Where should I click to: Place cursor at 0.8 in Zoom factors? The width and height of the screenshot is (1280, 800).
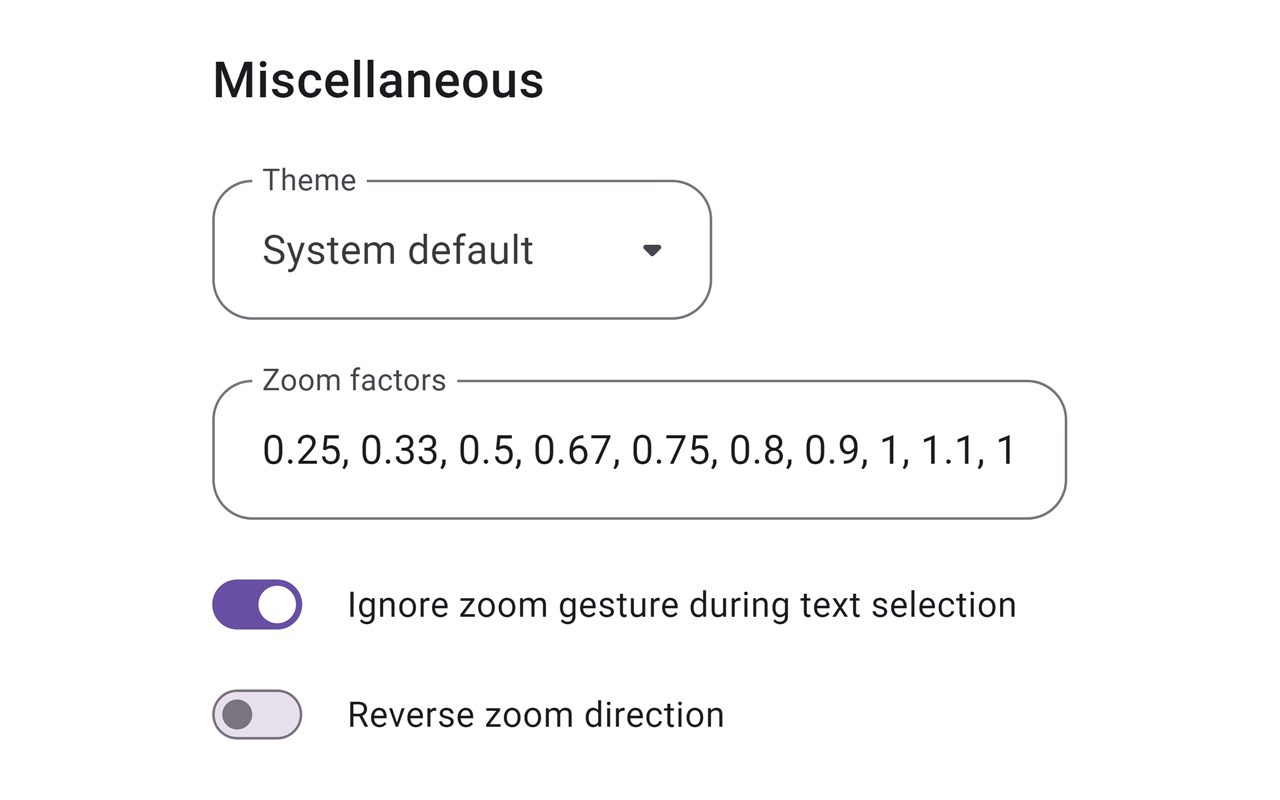[757, 450]
